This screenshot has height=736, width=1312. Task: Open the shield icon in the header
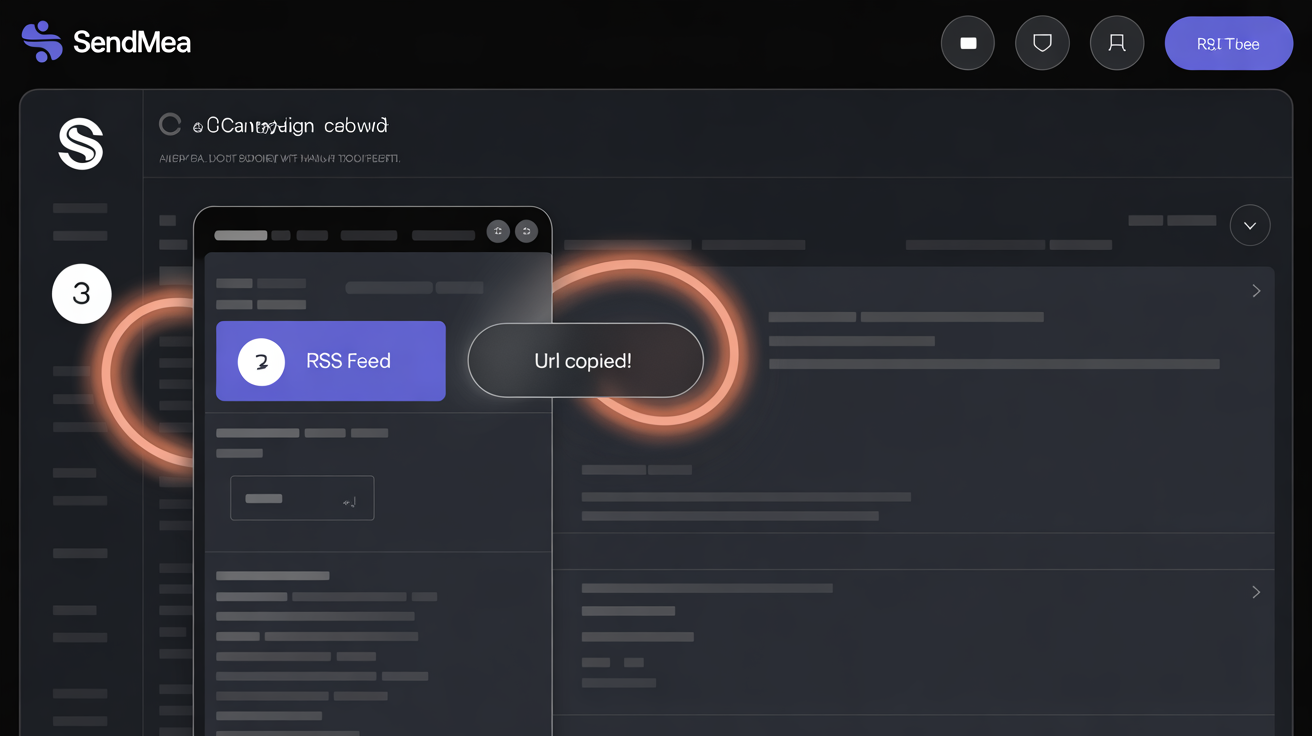[x=1042, y=43]
